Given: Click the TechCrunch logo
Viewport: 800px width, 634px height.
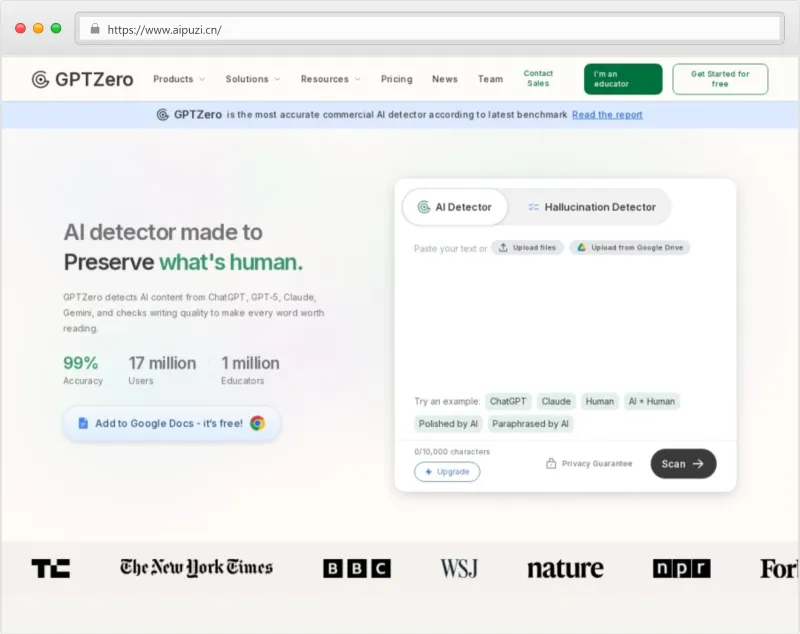Looking at the screenshot, I should 51,568.
